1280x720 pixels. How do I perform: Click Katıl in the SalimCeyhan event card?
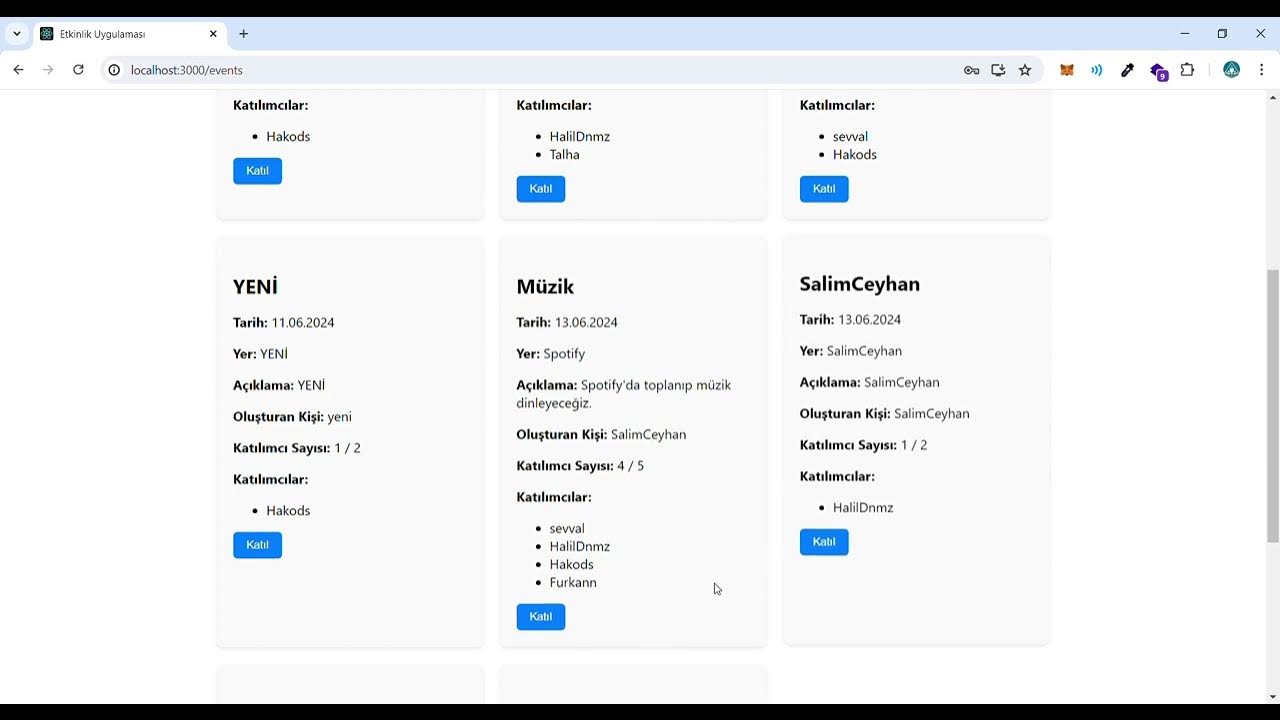tap(824, 542)
